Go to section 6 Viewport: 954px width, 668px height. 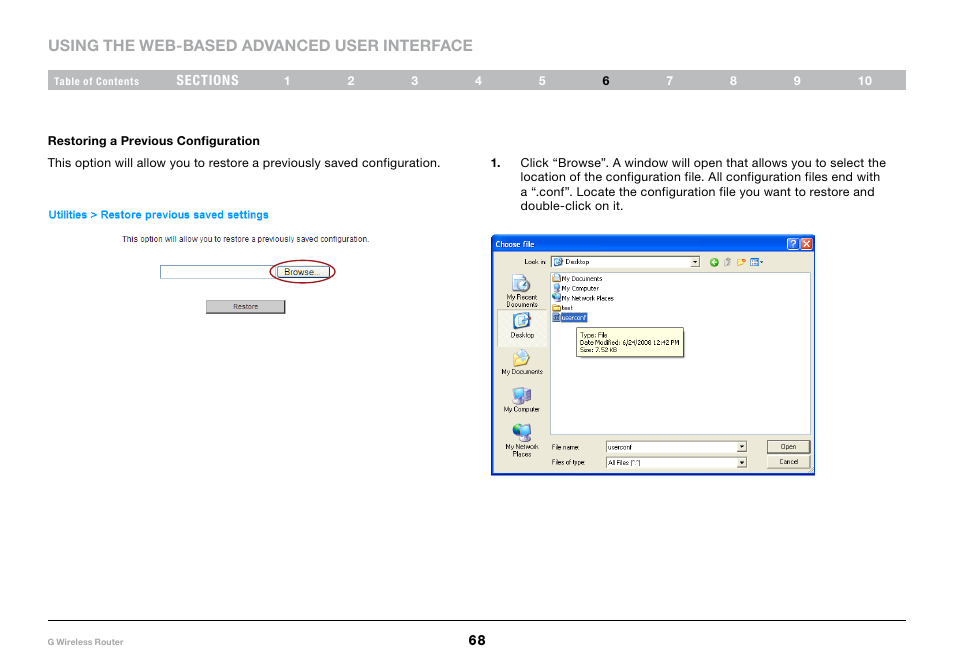click(x=605, y=81)
